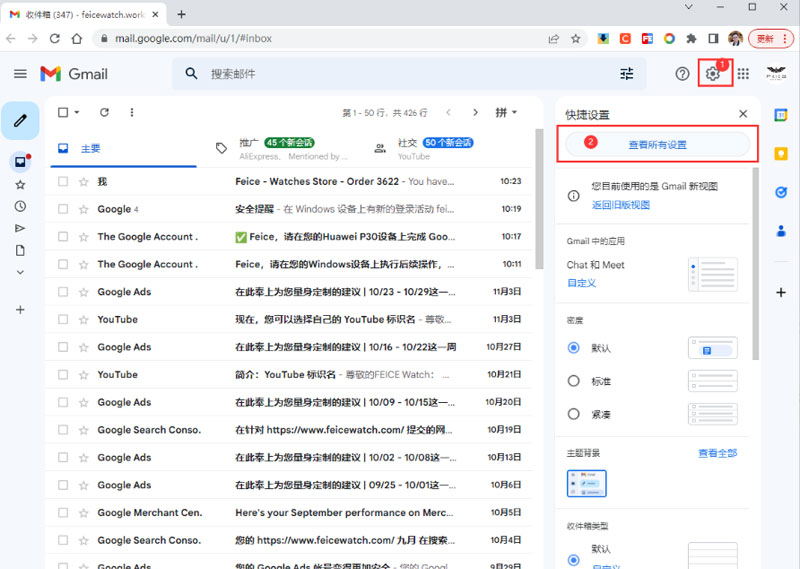Viewport: 800px width, 569px height.
Task: Show search options filter icon
Action: [627, 74]
